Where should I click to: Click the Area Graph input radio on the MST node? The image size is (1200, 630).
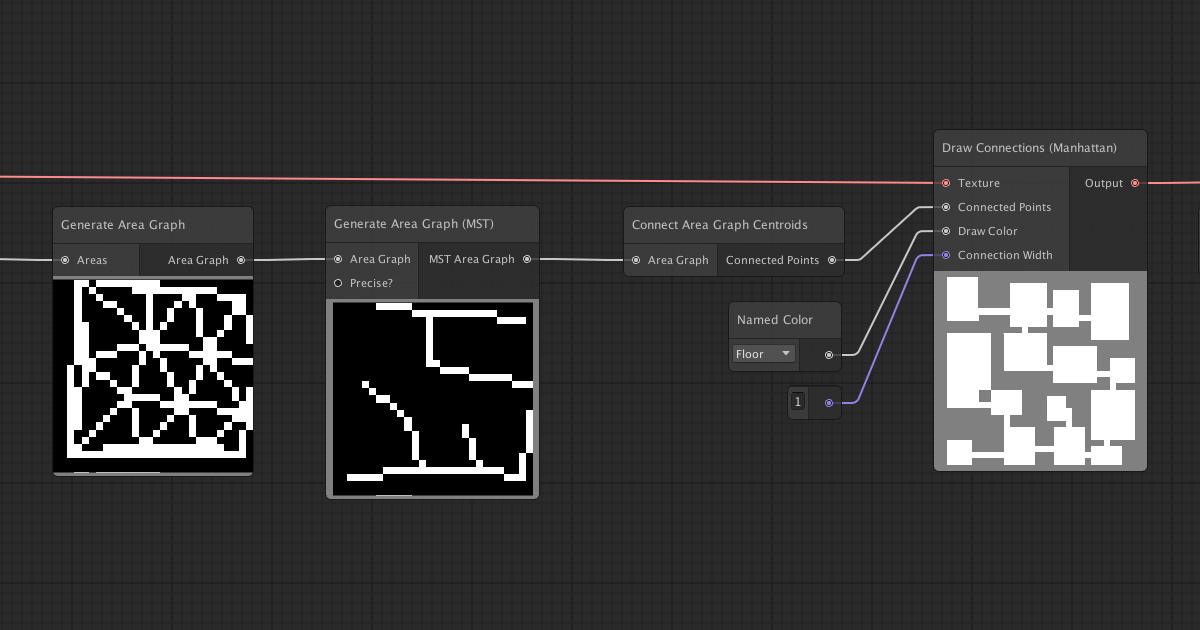click(x=338, y=258)
